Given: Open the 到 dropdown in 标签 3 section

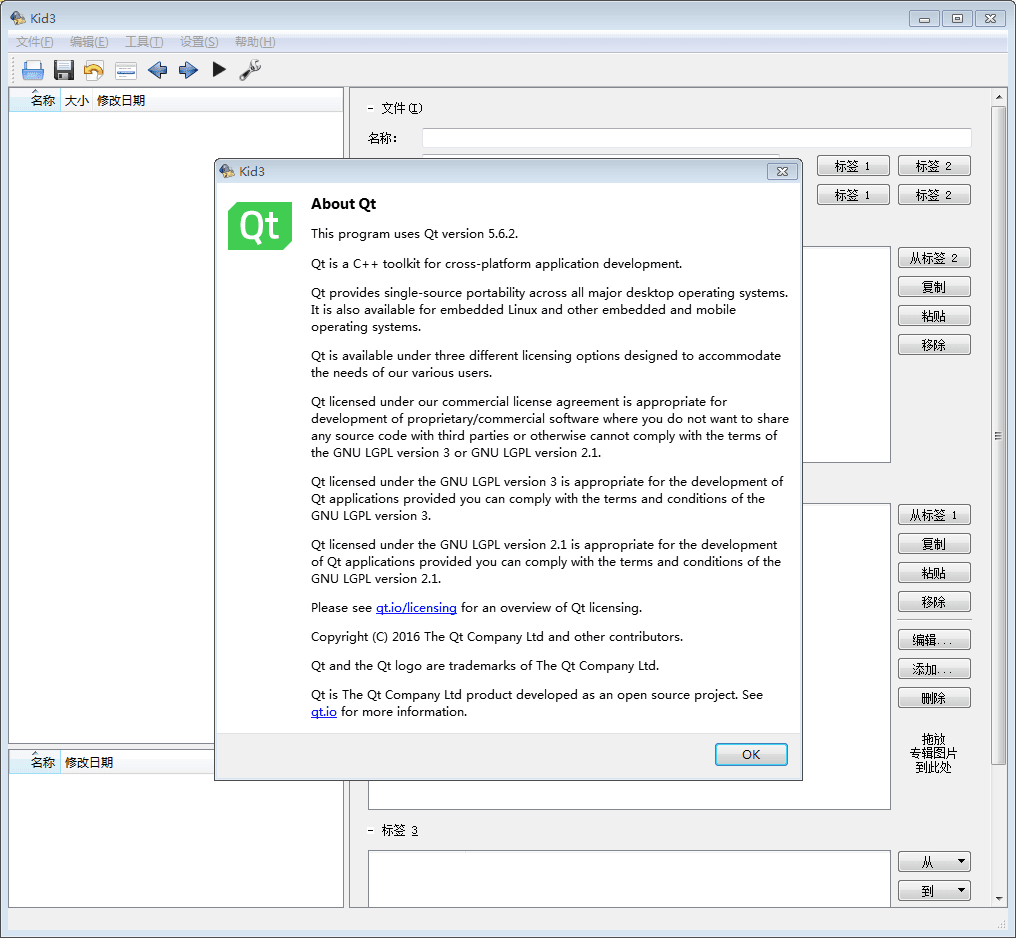Looking at the screenshot, I should [x=934, y=891].
